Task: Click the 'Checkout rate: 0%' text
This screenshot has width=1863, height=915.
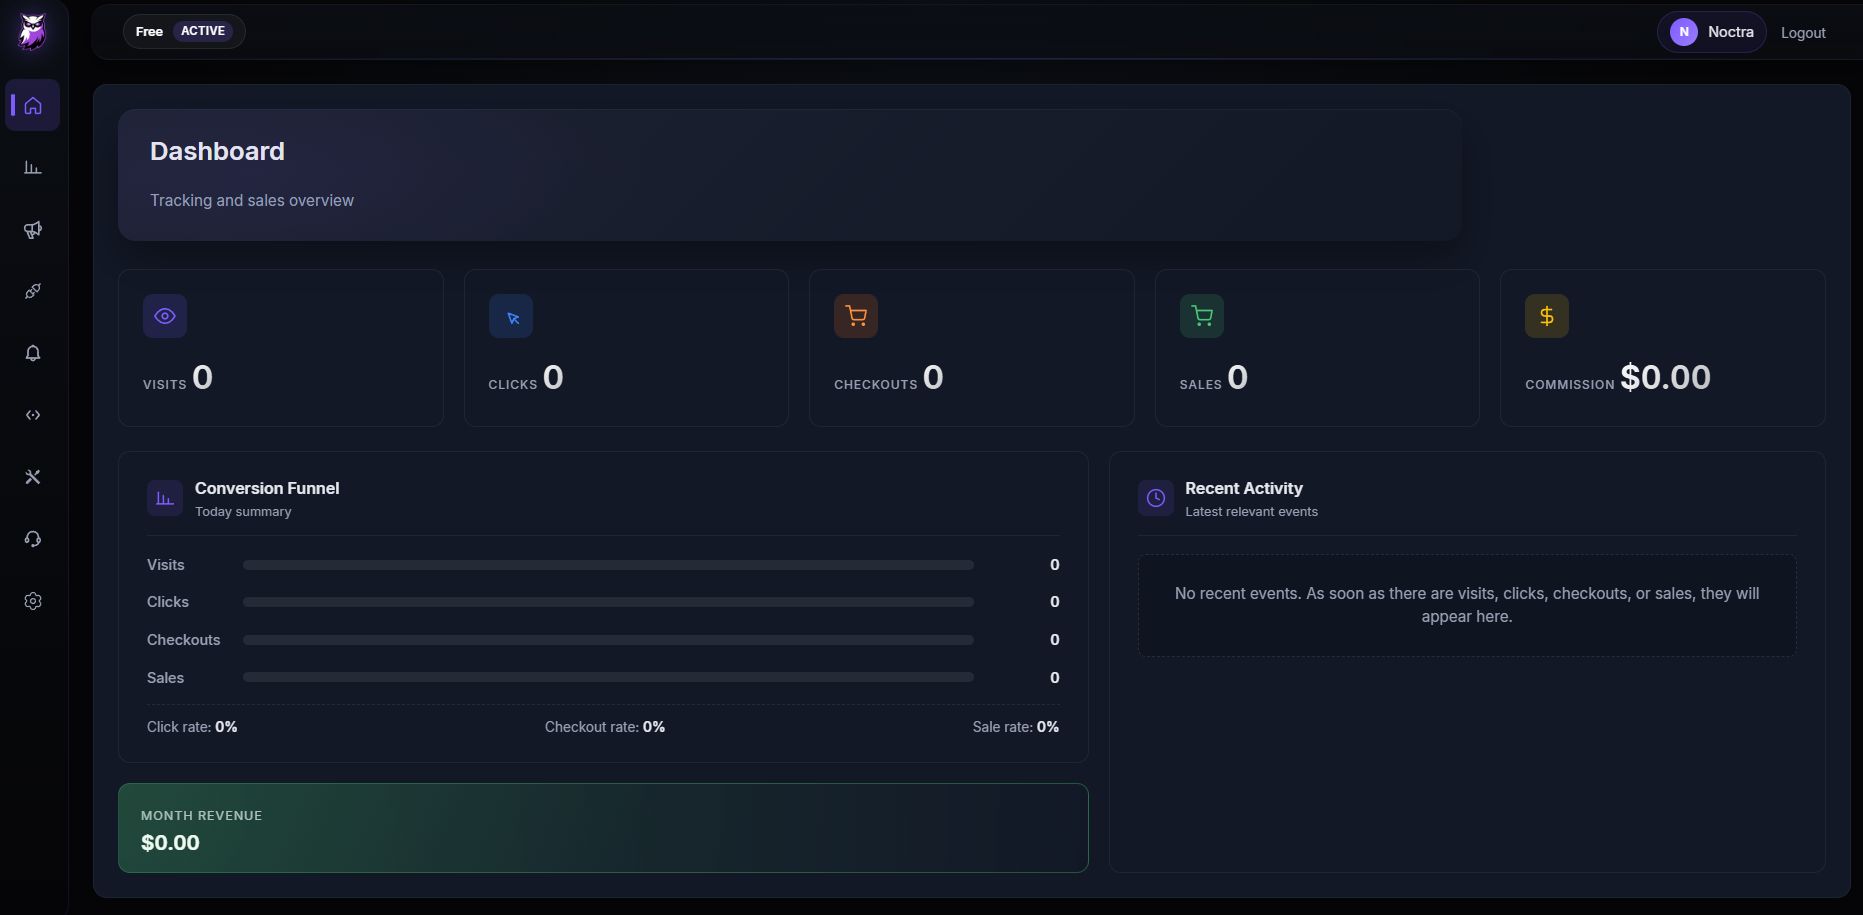Action: (605, 727)
